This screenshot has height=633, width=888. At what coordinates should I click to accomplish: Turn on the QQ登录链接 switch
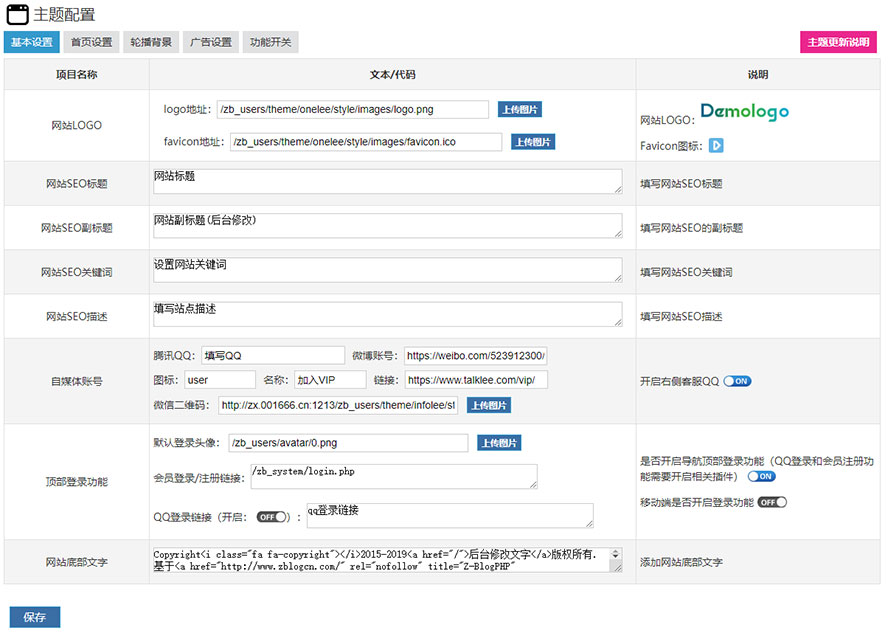273,517
